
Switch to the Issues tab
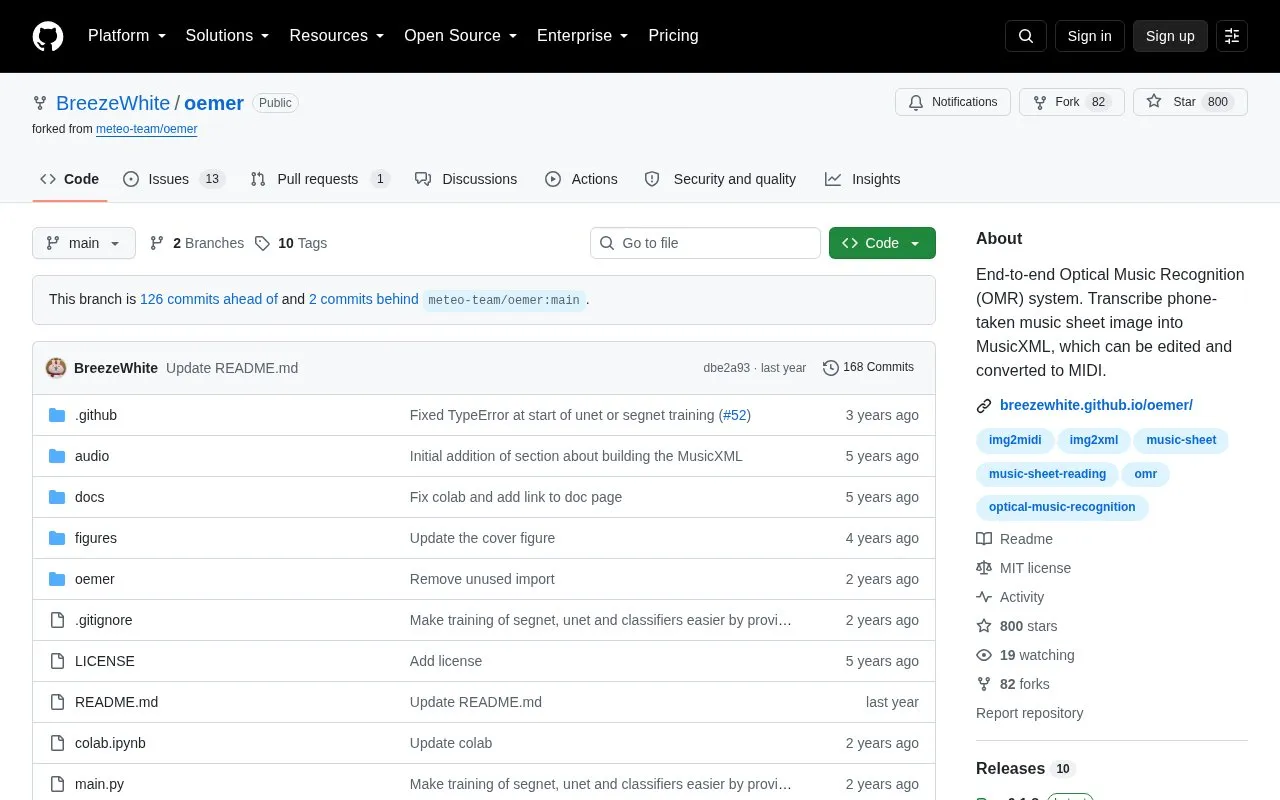(x=174, y=179)
